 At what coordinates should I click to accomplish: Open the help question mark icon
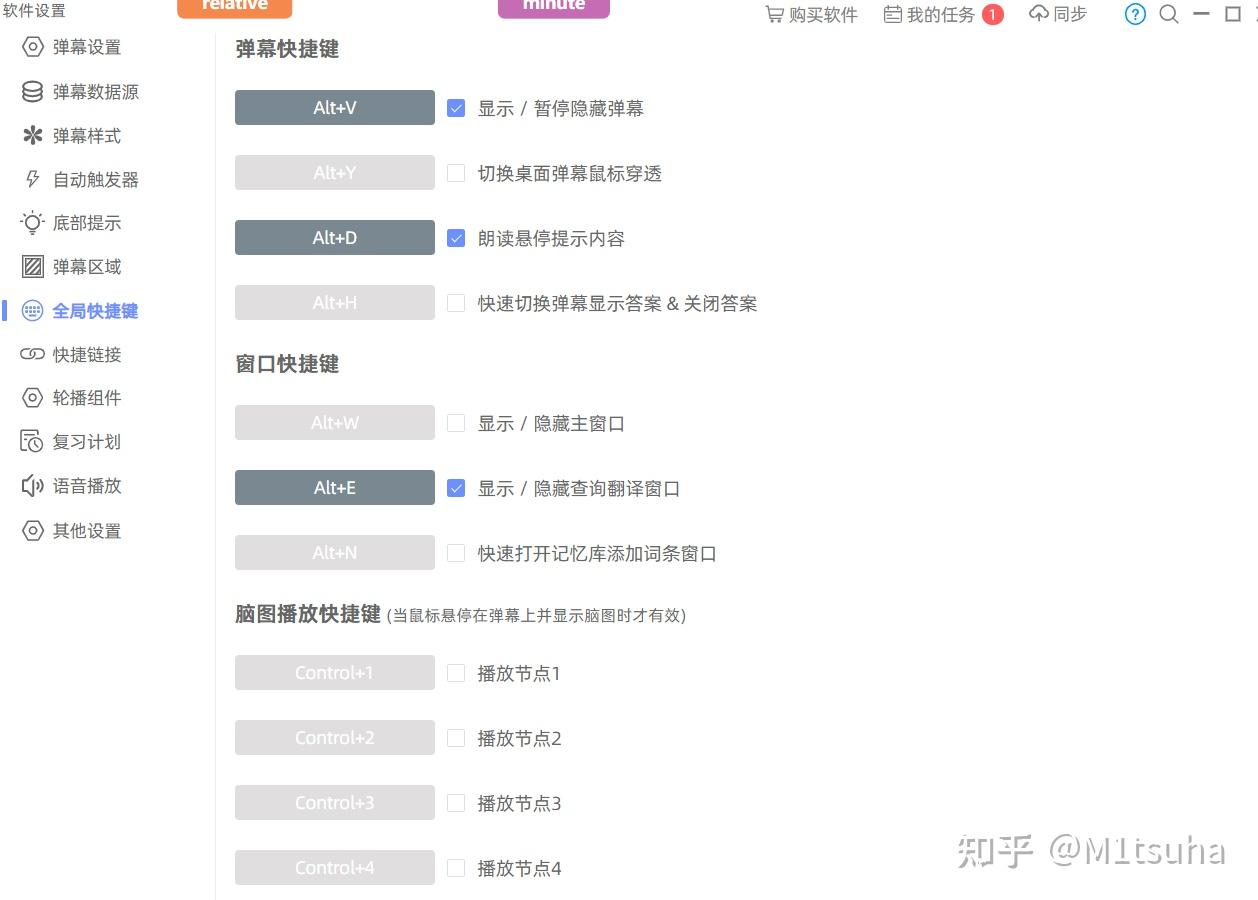[x=1135, y=14]
